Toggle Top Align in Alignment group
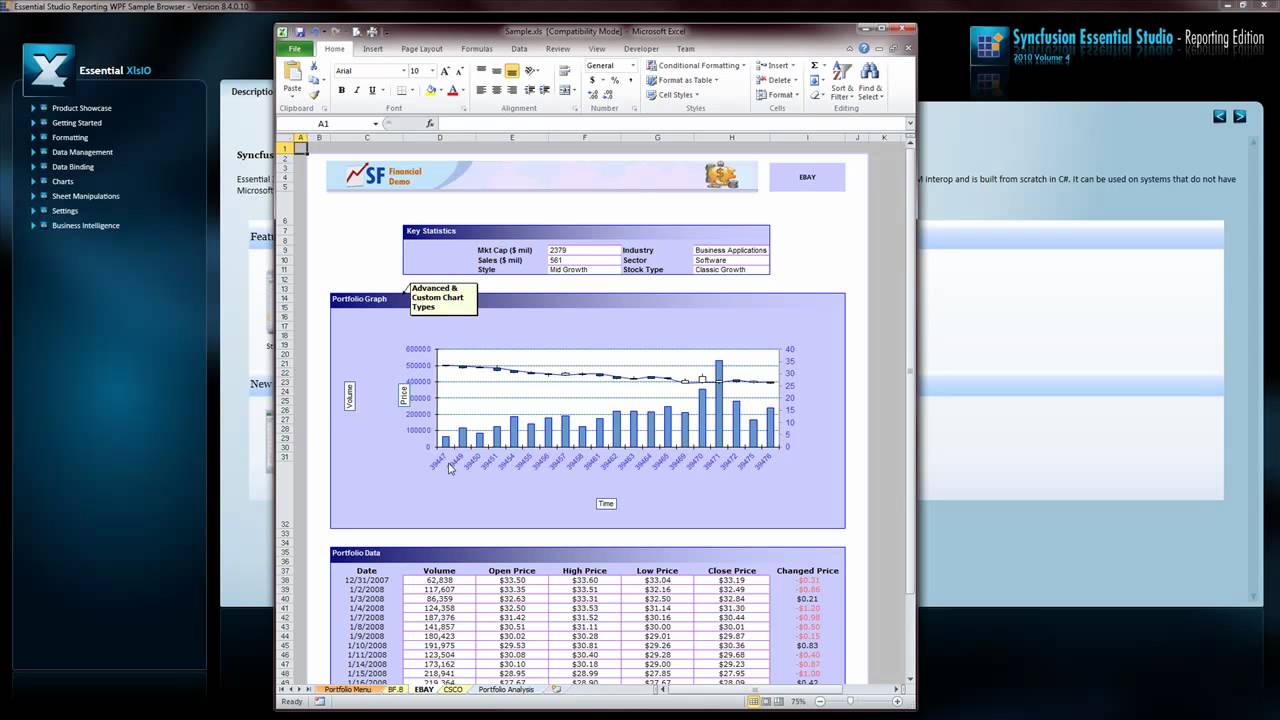1280x720 pixels. [481, 70]
